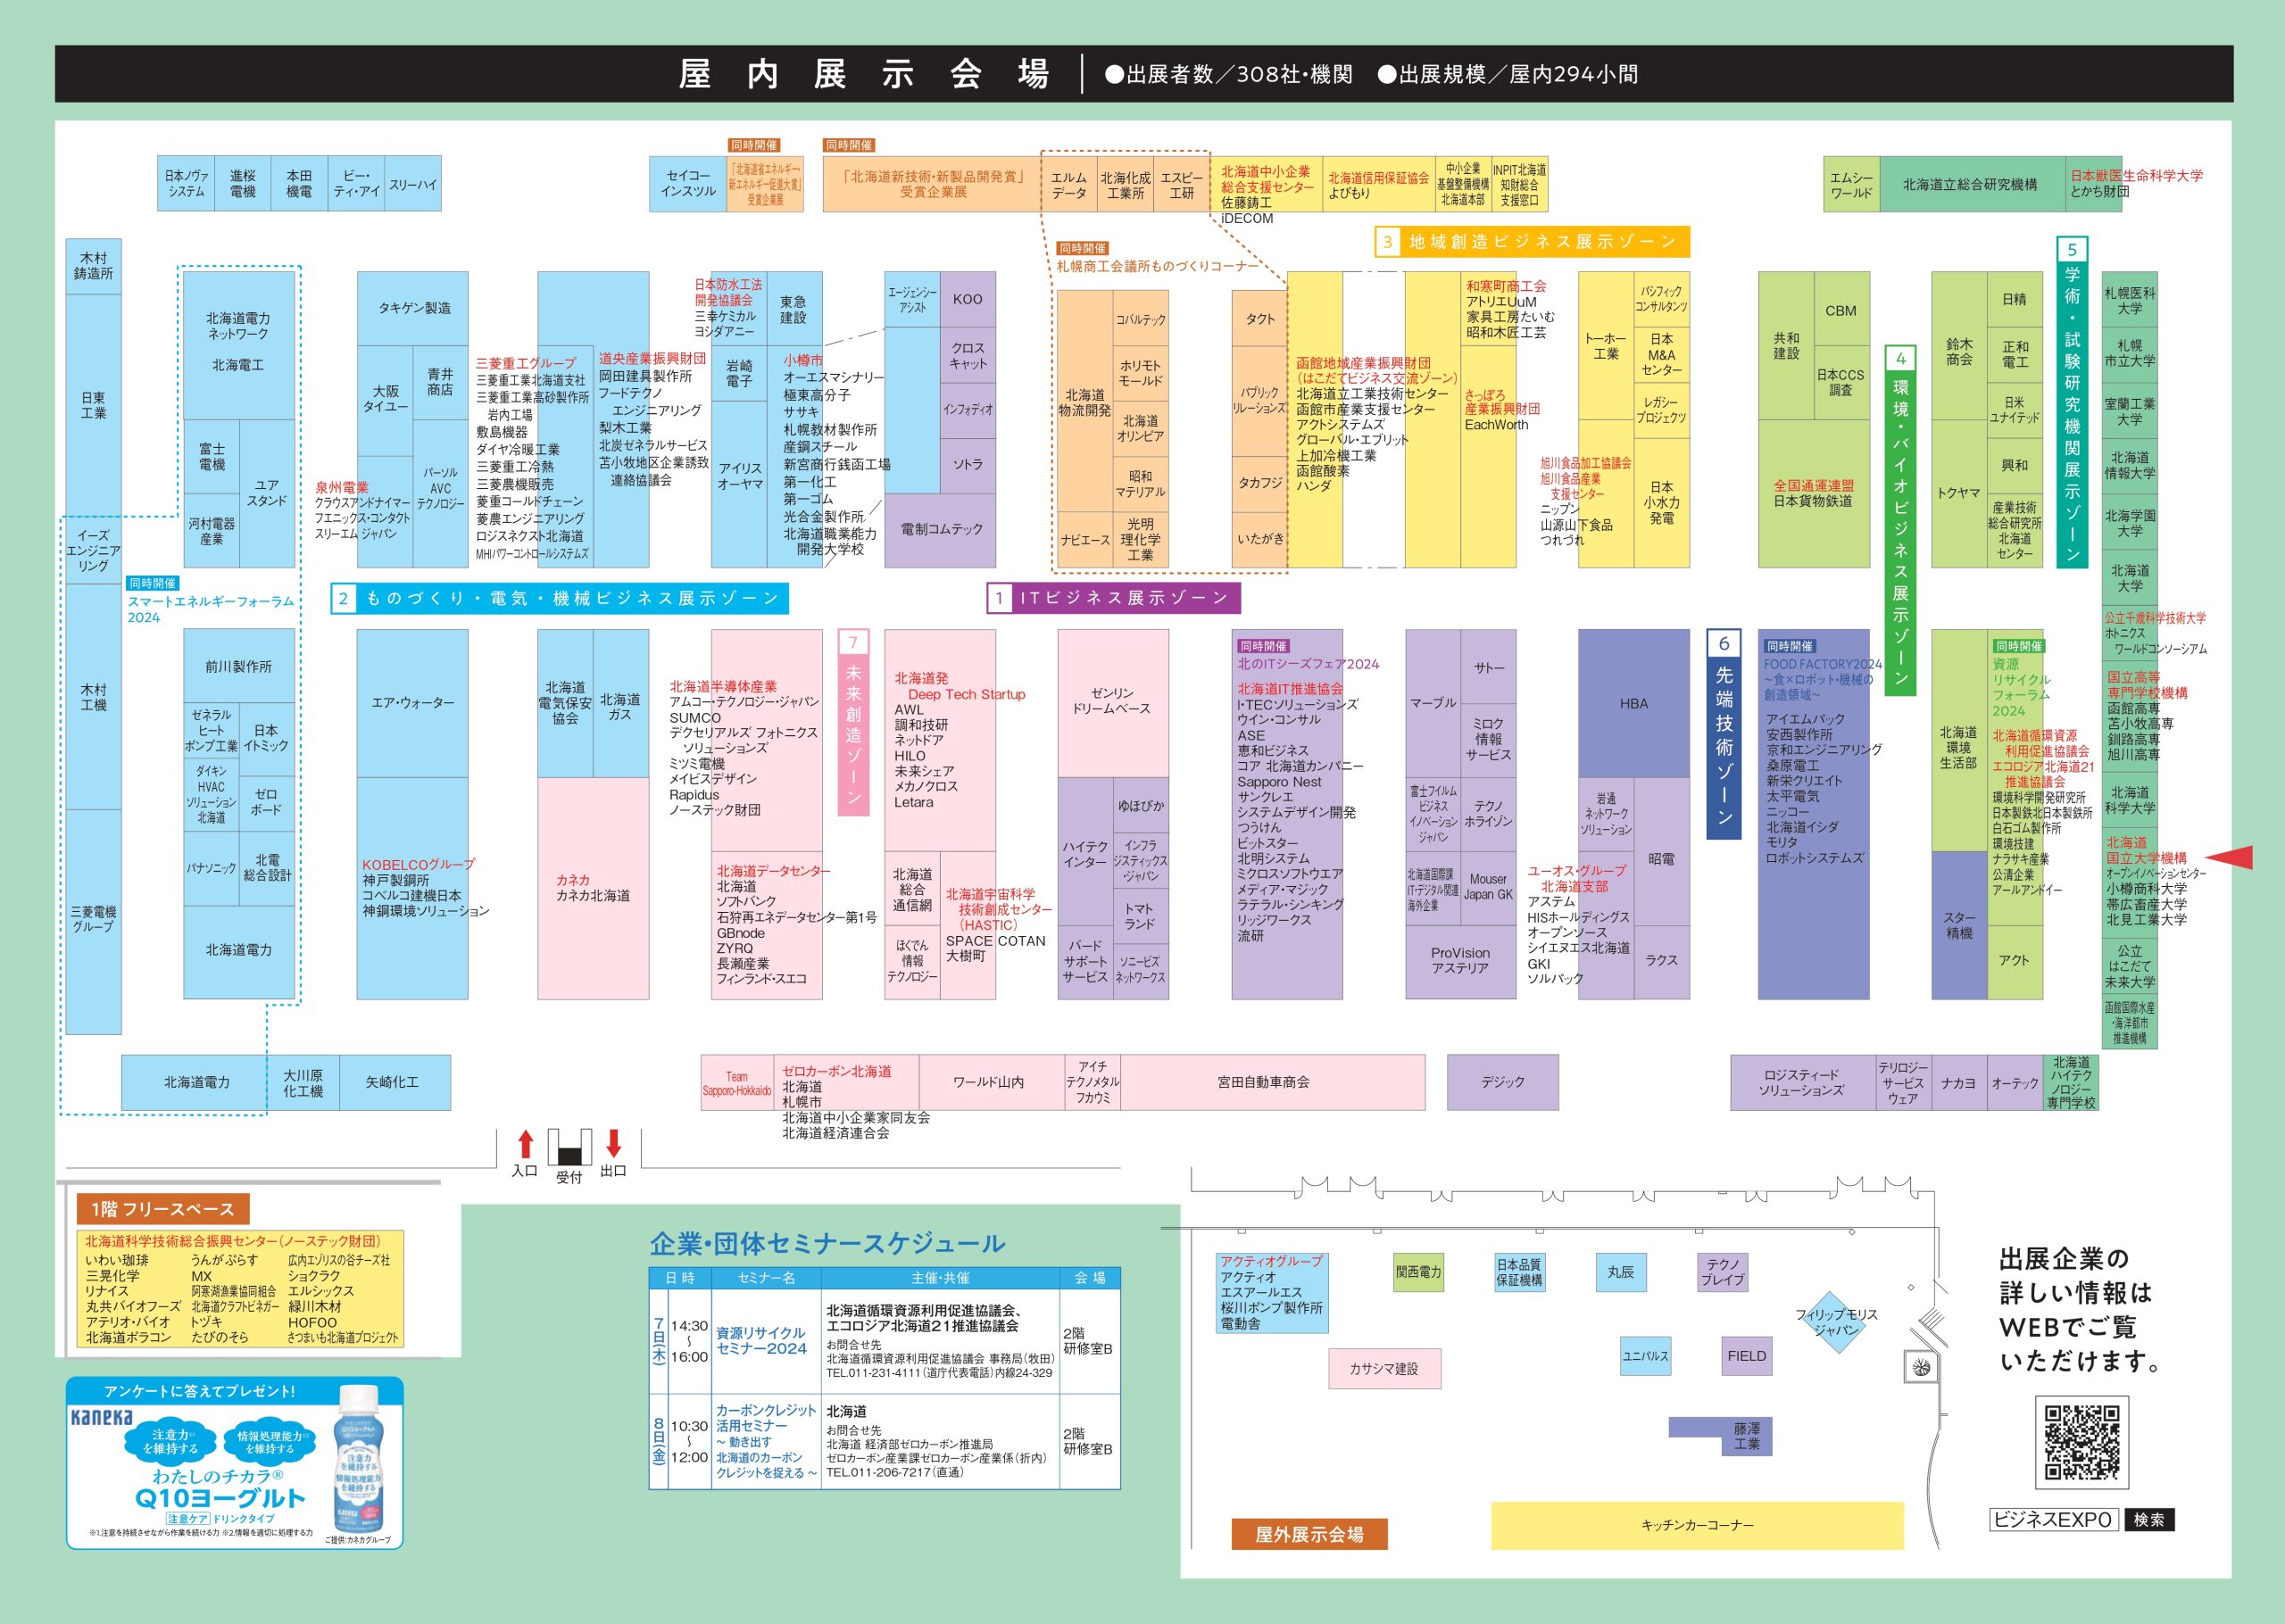Click the 木村鋳造所 booth
The width and height of the screenshot is (2285, 1624).
click(93, 266)
